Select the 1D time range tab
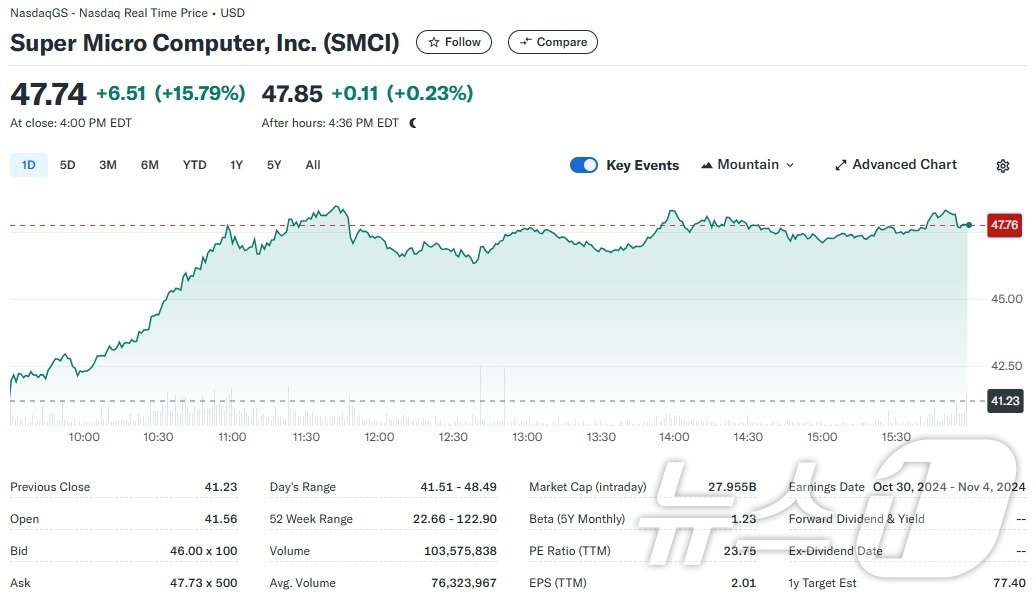 point(29,165)
